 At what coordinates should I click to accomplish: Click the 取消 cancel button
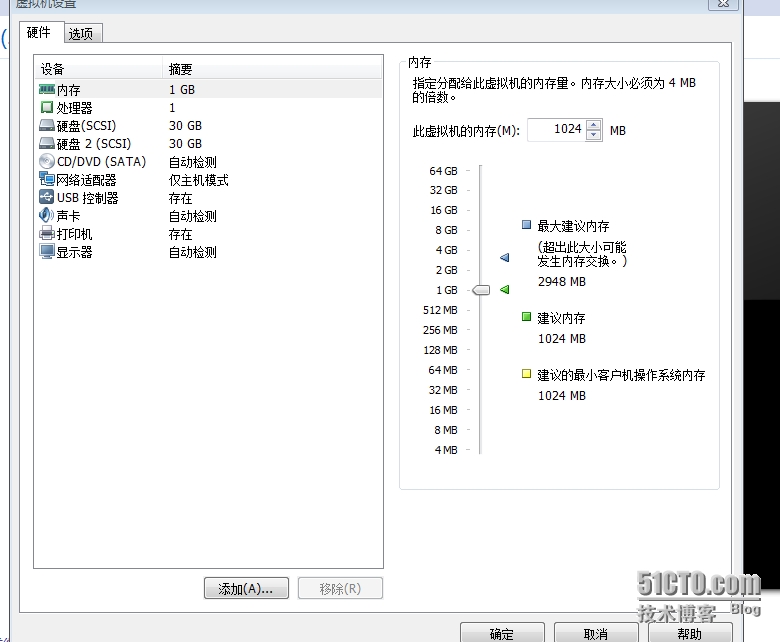point(596,633)
